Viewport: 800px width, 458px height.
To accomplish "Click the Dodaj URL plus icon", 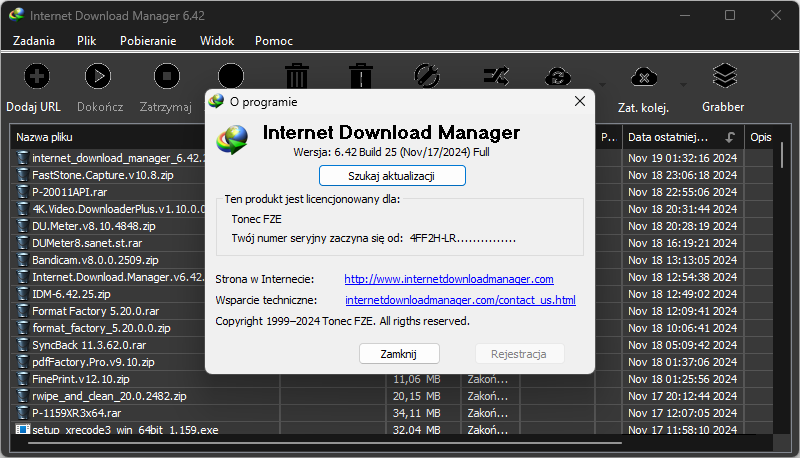I will pyautogui.click(x=37, y=77).
